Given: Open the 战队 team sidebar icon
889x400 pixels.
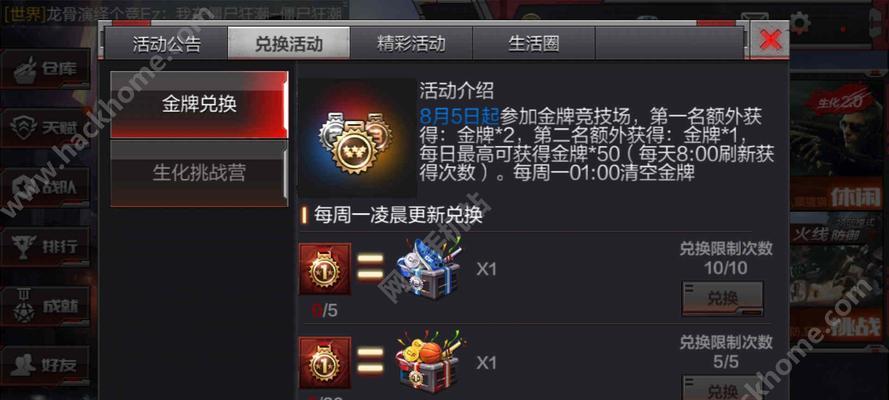Looking at the screenshot, I should click(x=45, y=188).
